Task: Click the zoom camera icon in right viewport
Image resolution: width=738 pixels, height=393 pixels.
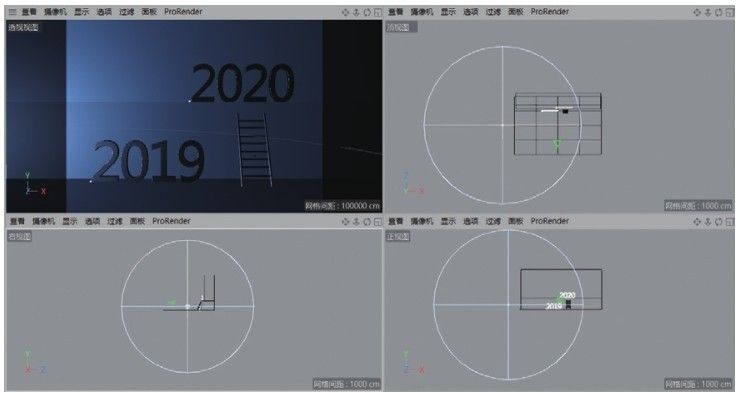Action: click(356, 222)
